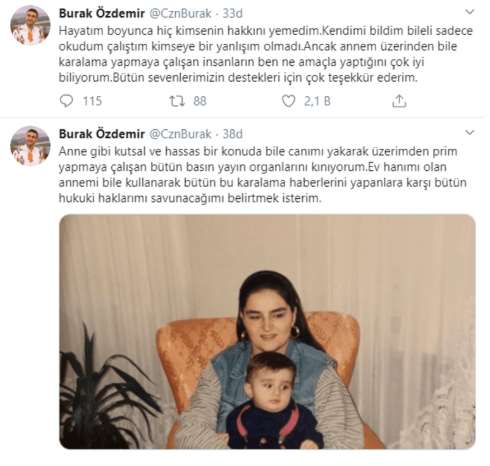This screenshot has height=466, width=490.
Task: Open second tweet's options chevron menu
Action: (469, 133)
